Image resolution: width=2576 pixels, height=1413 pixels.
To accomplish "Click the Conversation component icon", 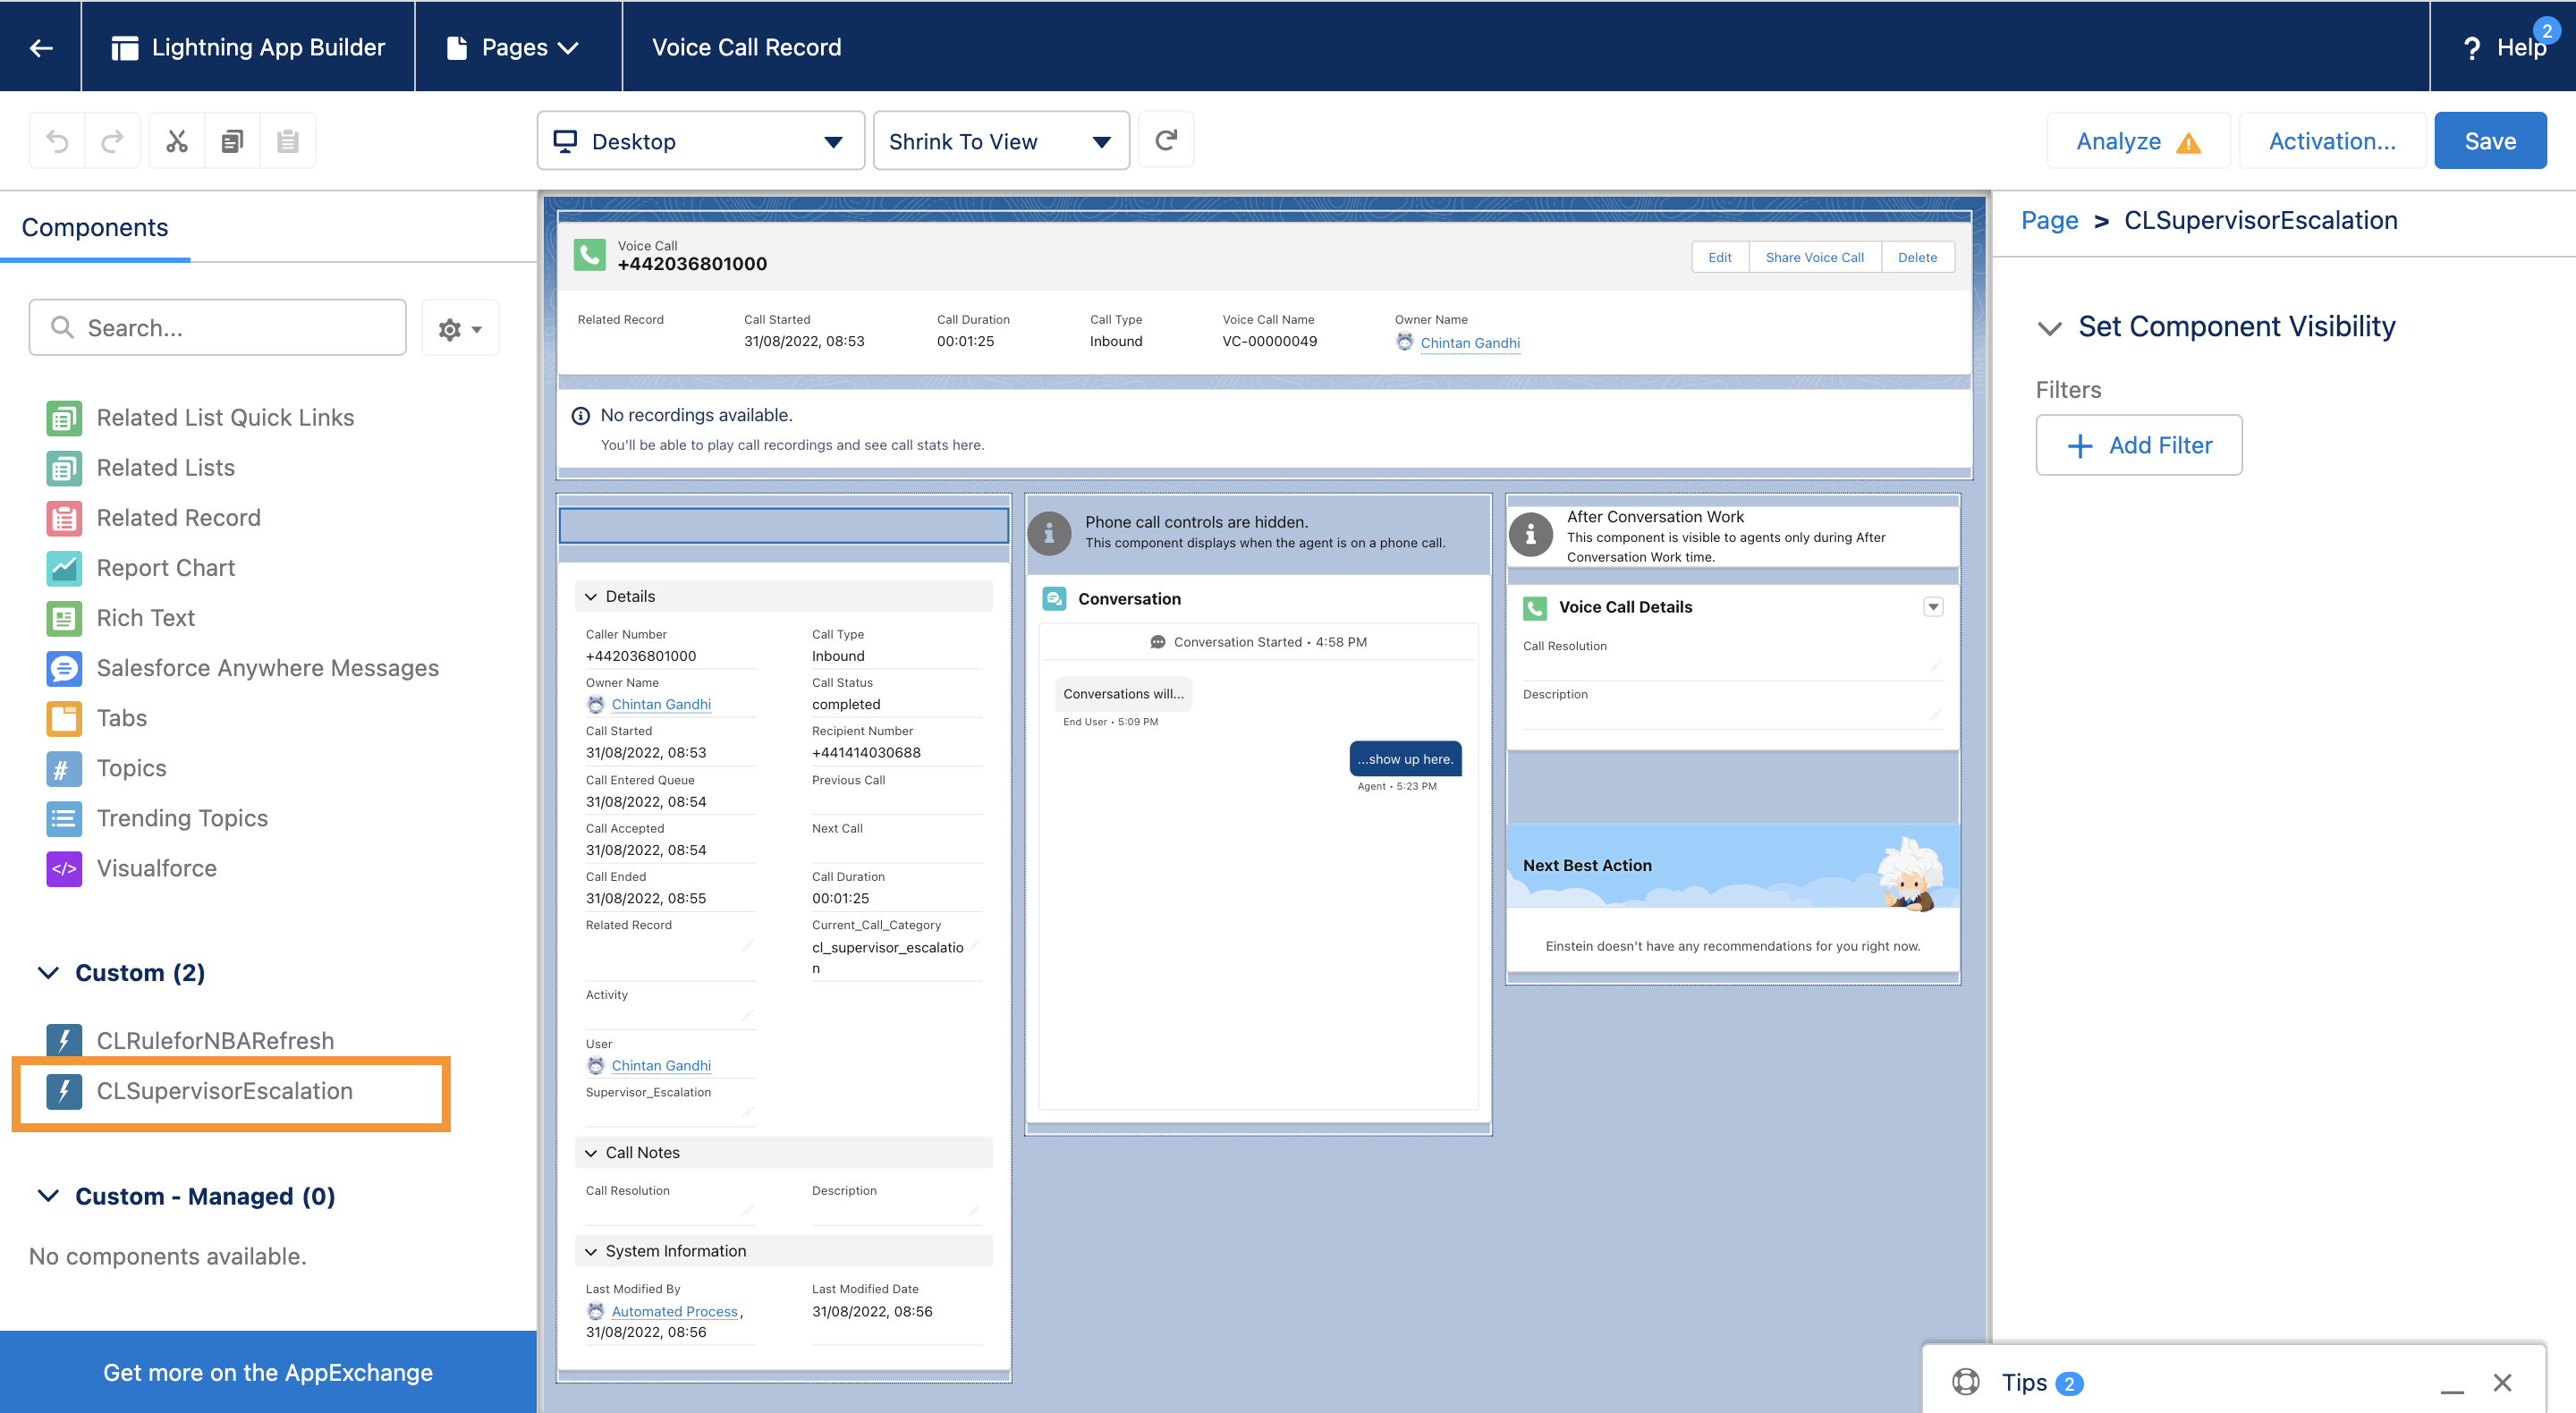I will pyautogui.click(x=1054, y=598).
